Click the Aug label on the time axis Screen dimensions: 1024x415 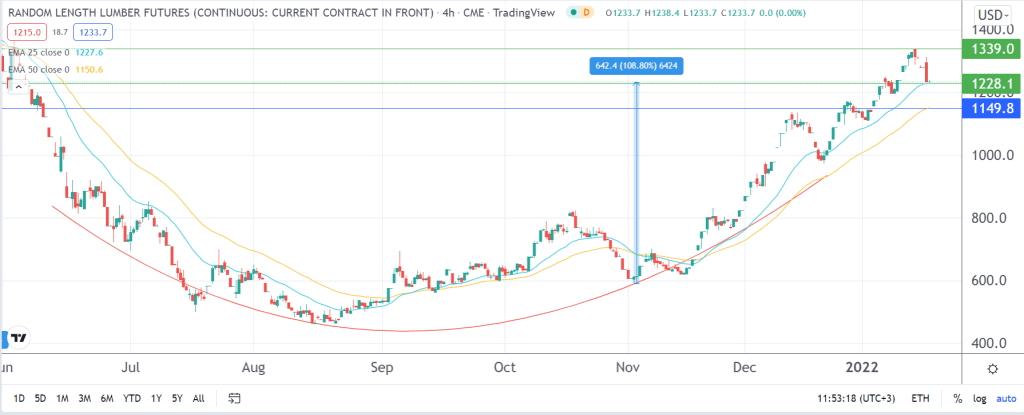click(253, 369)
